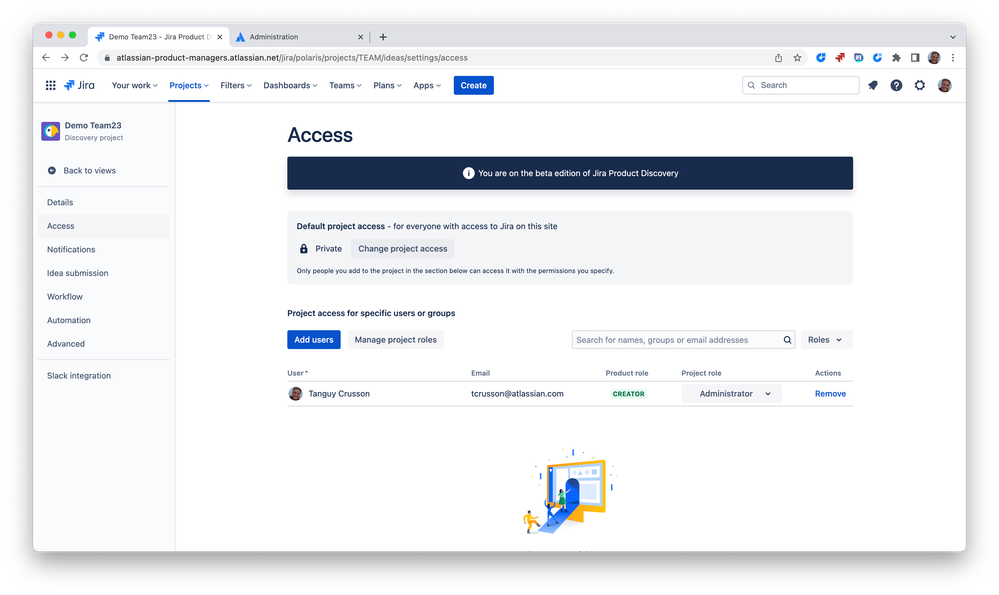Open the app switcher grid icon
The width and height of the screenshot is (999, 595).
[x=50, y=85]
